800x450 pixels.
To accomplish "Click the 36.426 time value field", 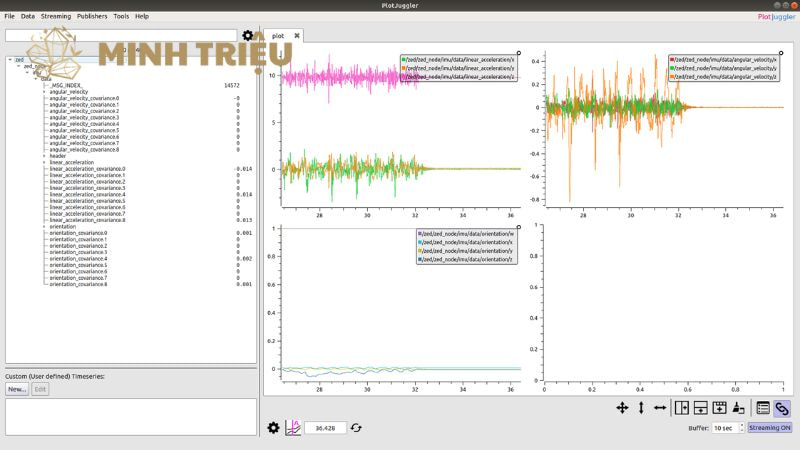I will pos(325,428).
